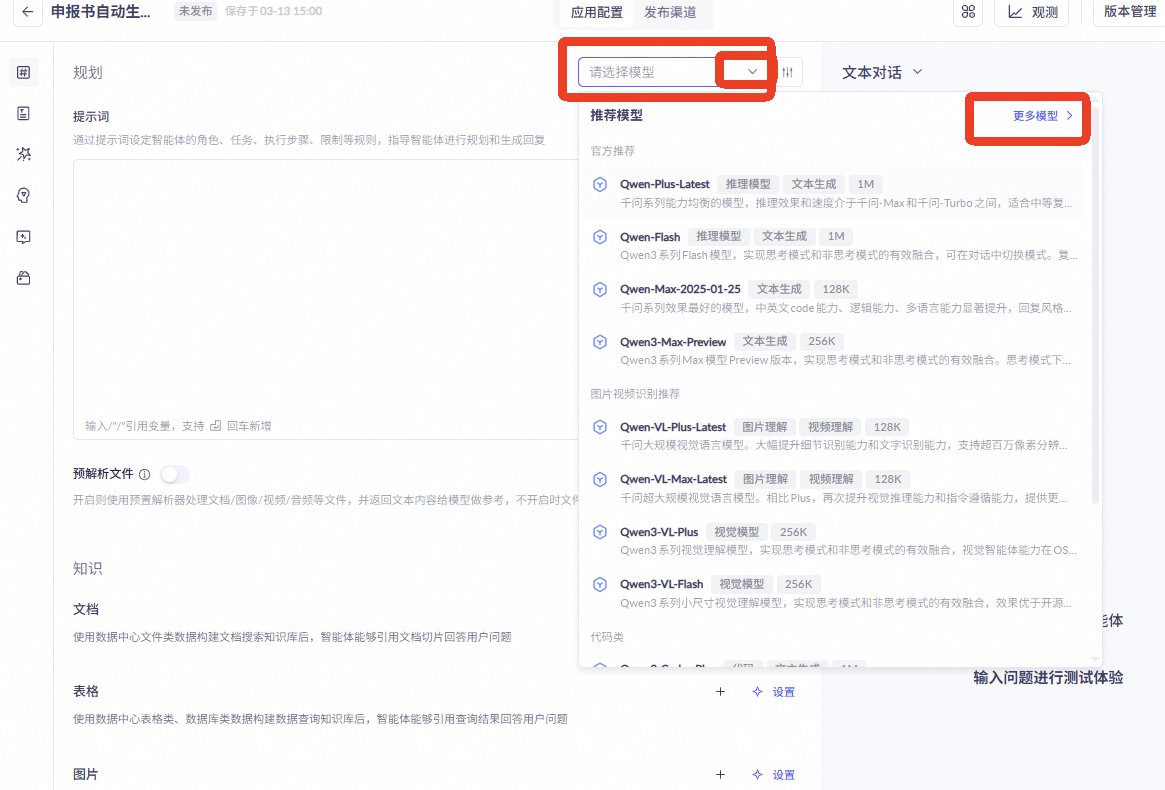Click the Qwen-Plus-Latest model icon
Viewport: 1165px width, 790px height.
click(600, 184)
